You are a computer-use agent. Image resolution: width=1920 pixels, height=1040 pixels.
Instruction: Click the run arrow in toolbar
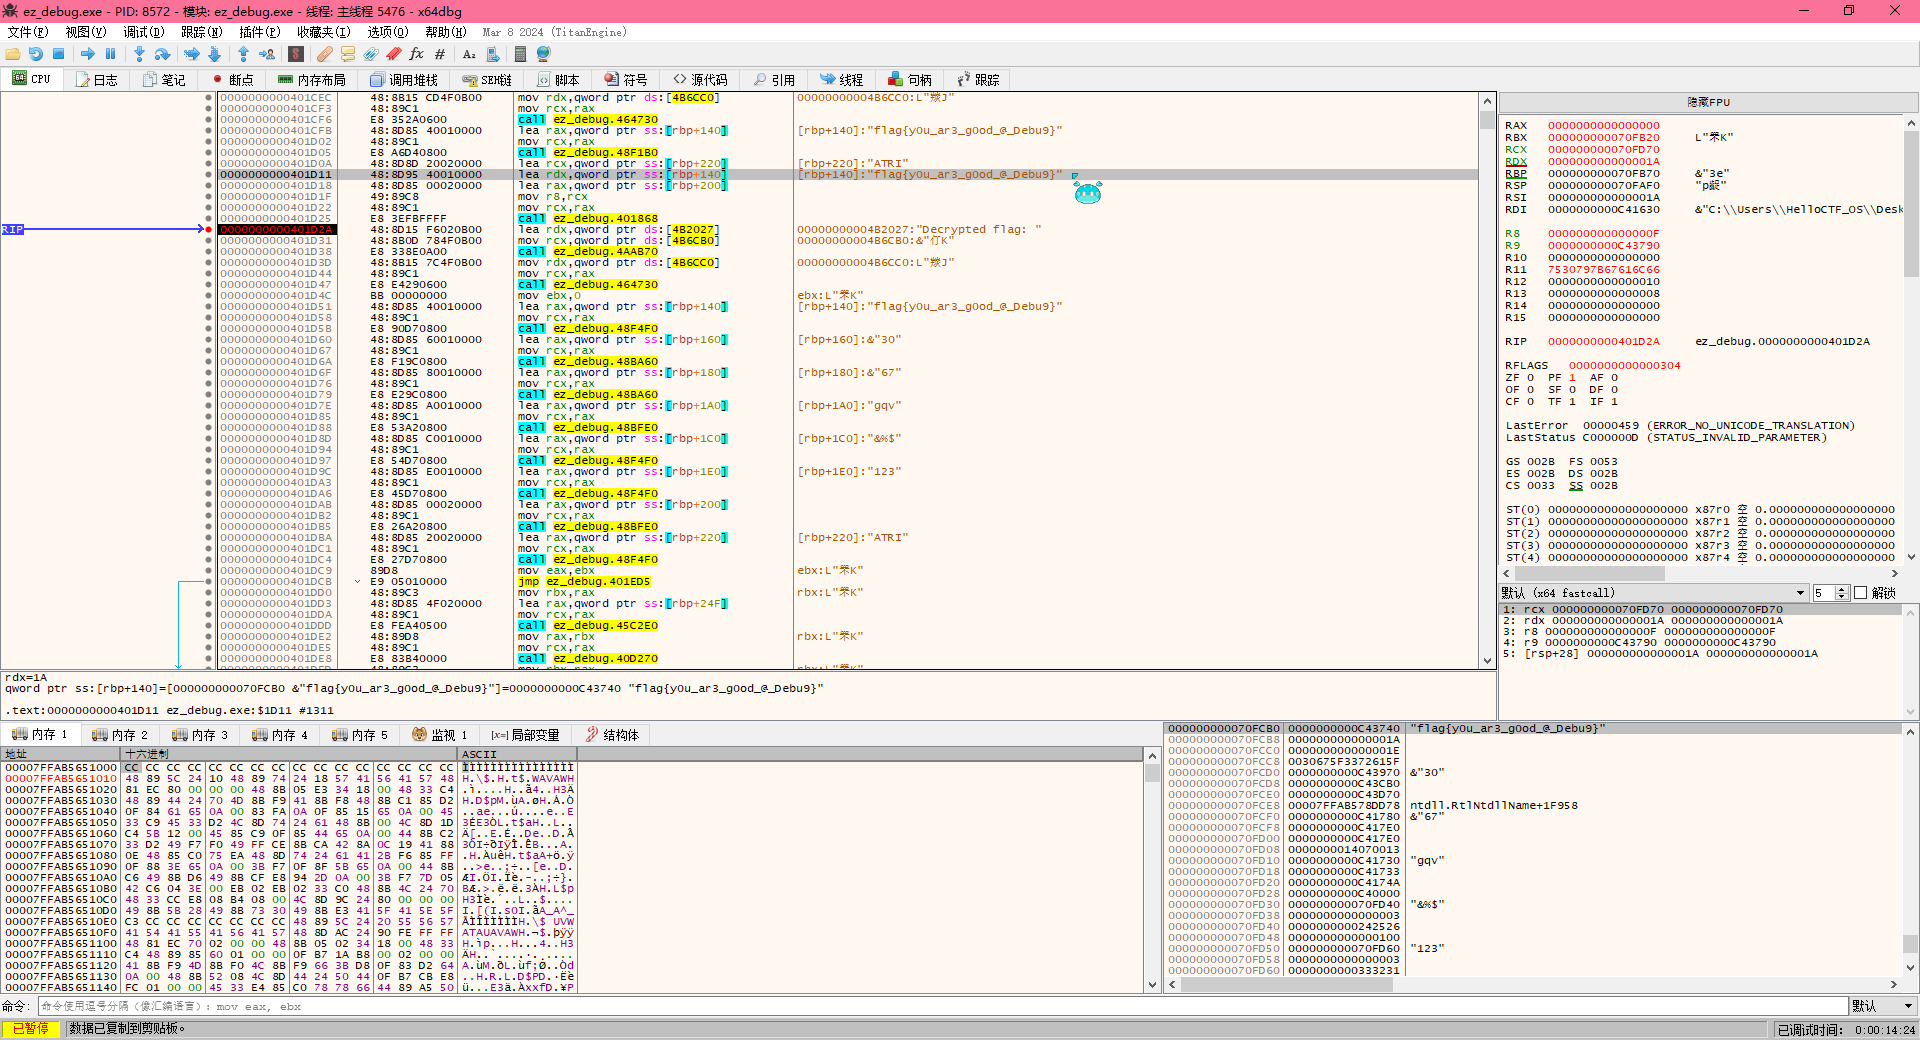[88, 54]
